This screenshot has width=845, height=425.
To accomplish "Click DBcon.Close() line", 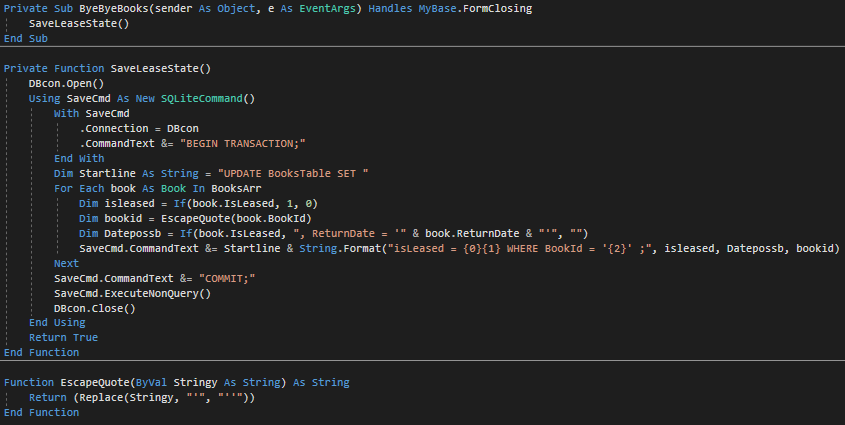I will pos(95,309).
